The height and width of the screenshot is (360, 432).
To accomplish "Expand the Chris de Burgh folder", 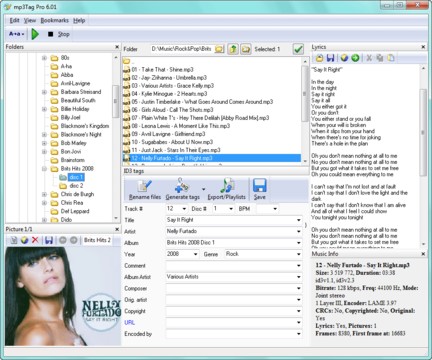I will (44, 194).
